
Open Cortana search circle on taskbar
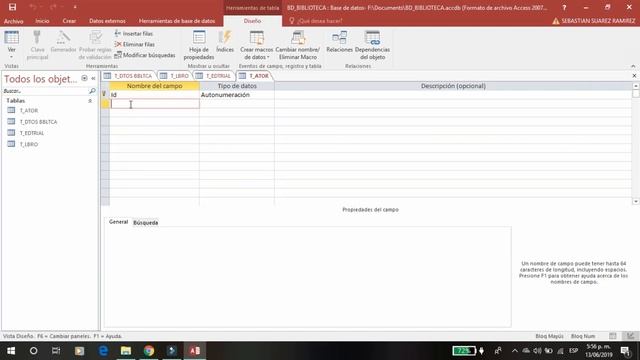[33, 351]
